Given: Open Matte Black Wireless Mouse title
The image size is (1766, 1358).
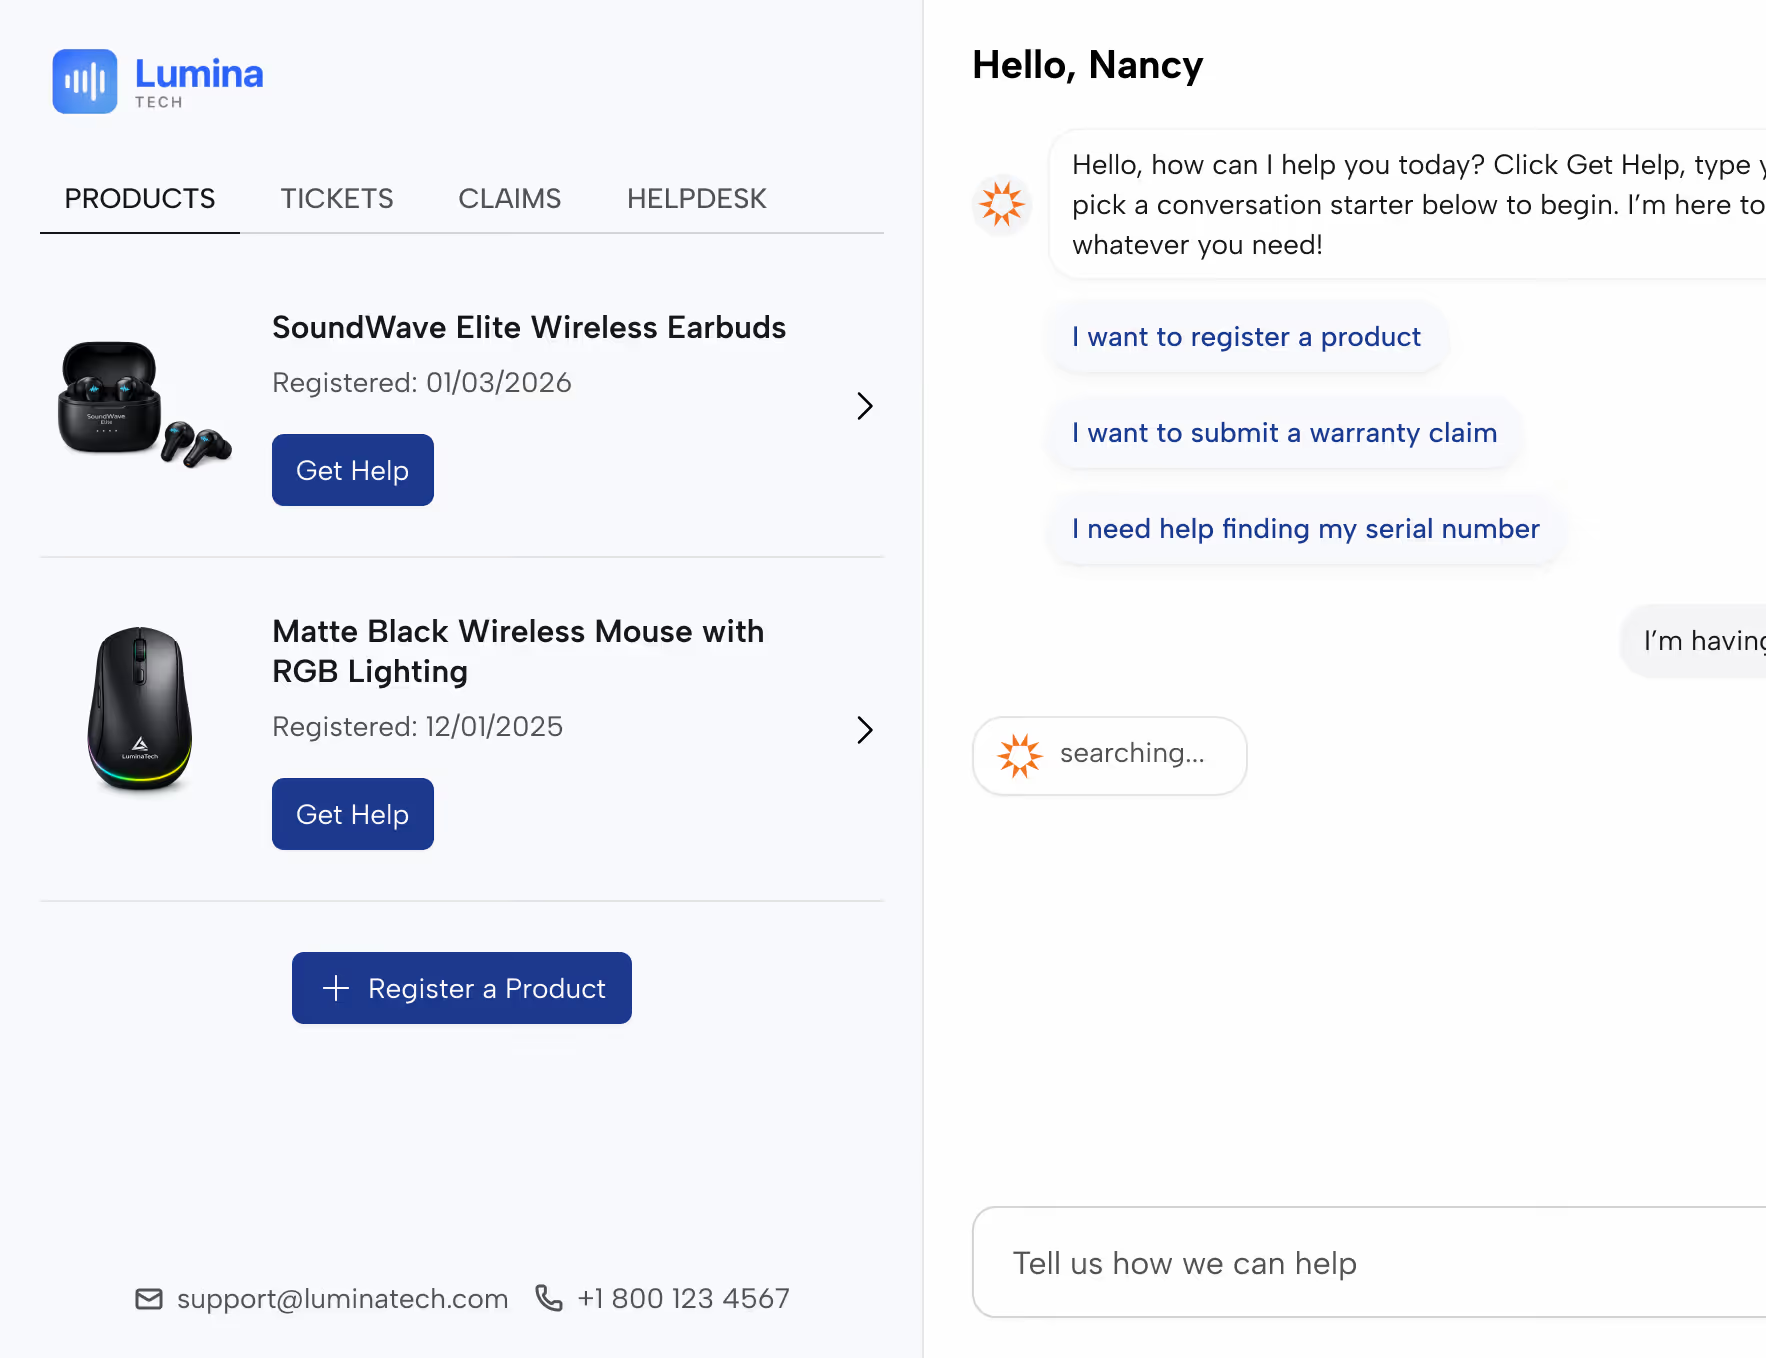Looking at the screenshot, I should pos(518,651).
